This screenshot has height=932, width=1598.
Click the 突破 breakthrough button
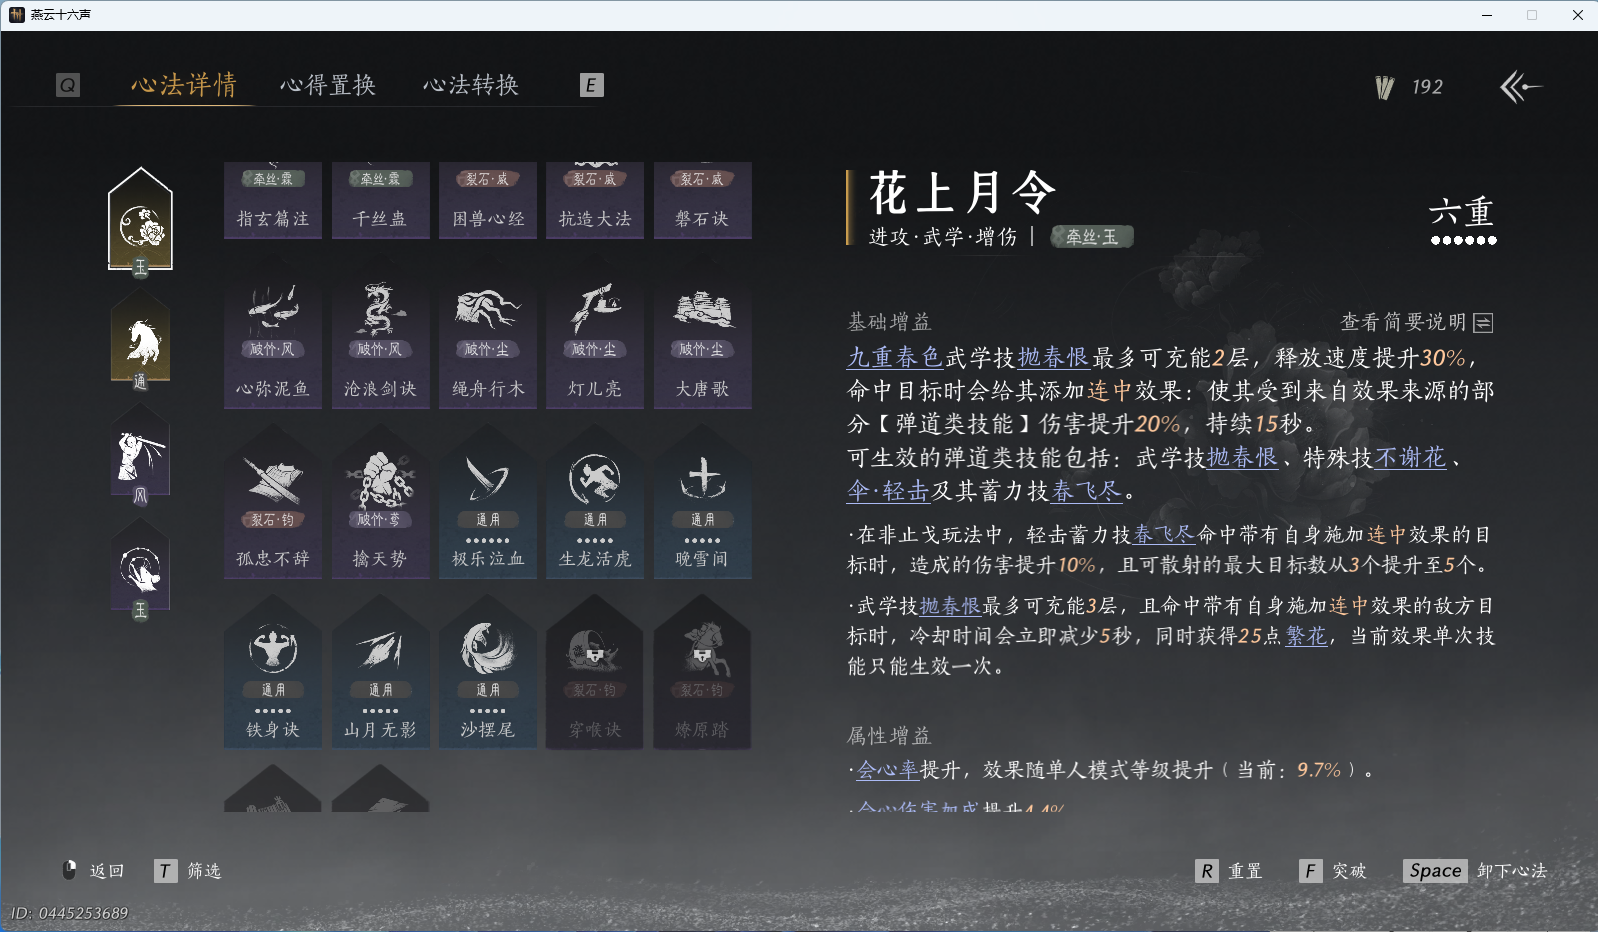[1333, 871]
